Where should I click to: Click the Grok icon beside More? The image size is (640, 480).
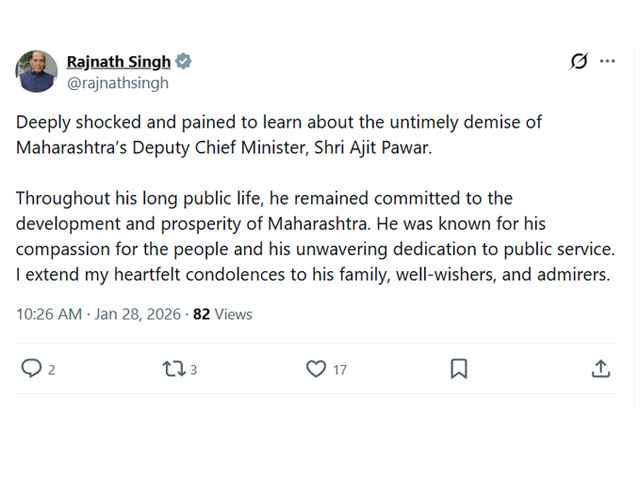pos(579,62)
